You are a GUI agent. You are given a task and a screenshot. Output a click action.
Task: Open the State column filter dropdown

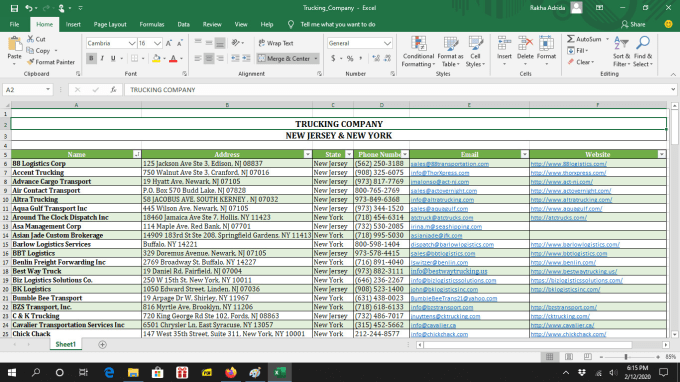click(x=349, y=154)
